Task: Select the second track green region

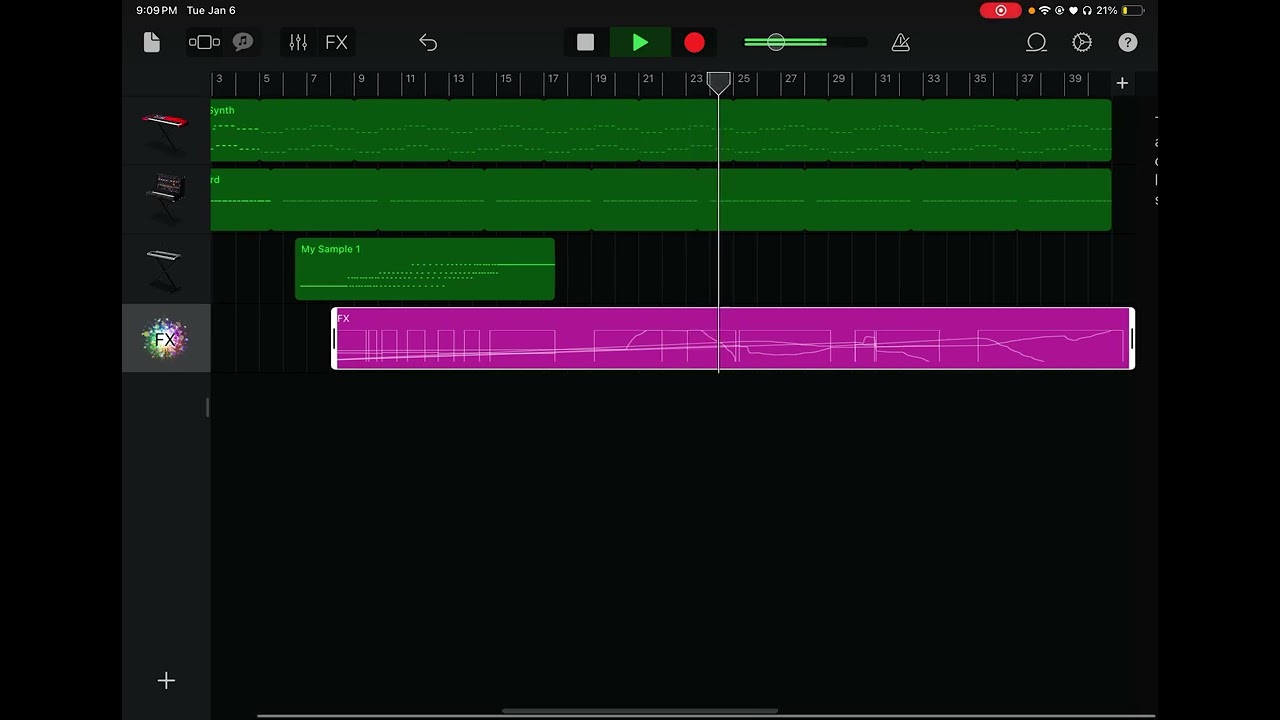Action: [x=661, y=200]
